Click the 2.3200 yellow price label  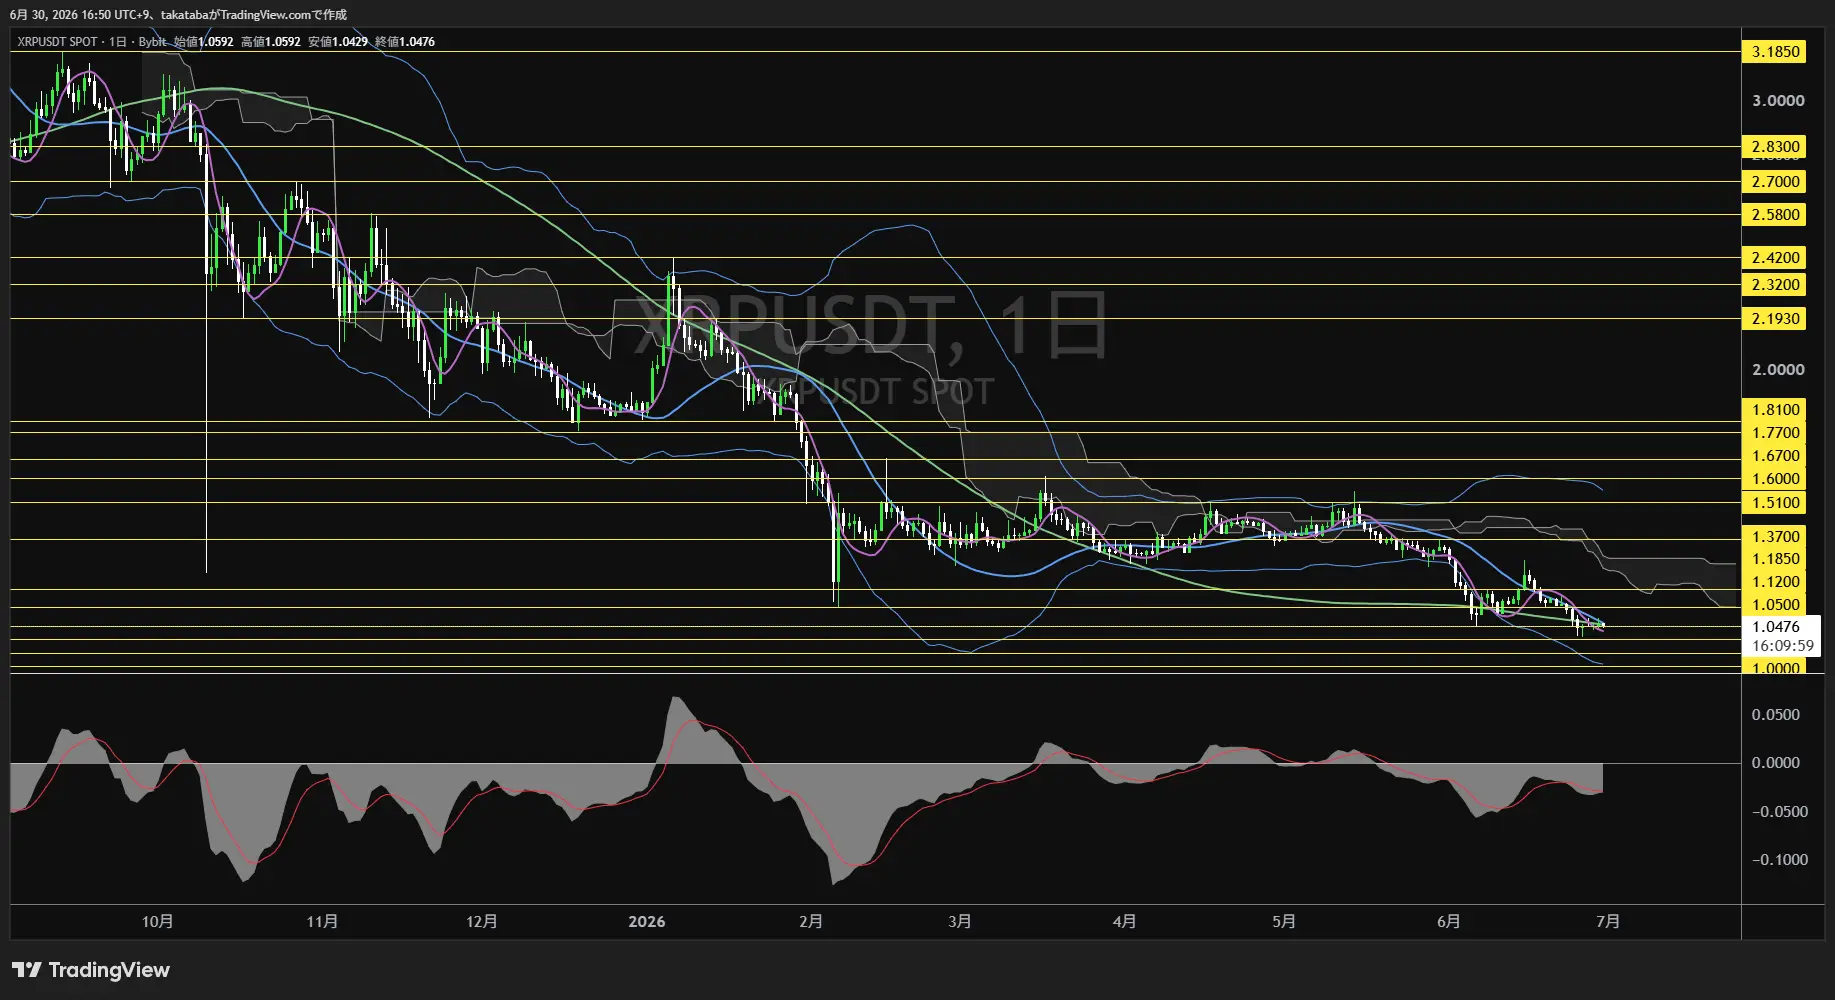coord(1775,285)
